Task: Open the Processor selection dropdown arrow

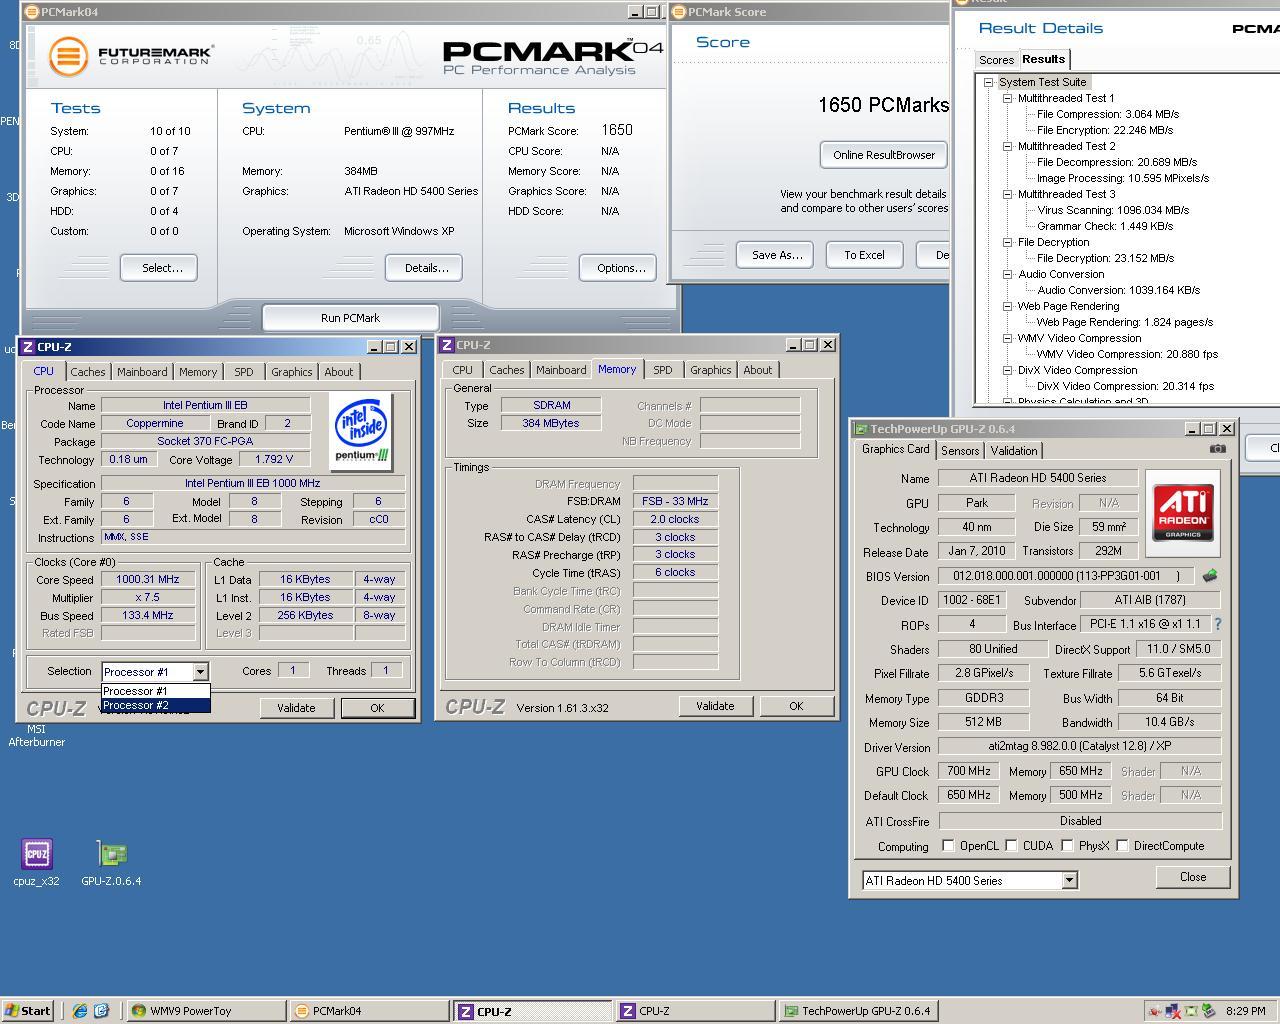Action: coord(200,672)
